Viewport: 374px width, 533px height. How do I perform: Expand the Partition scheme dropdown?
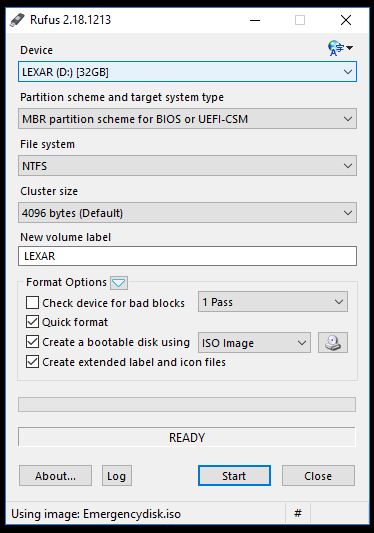click(187, 119)
